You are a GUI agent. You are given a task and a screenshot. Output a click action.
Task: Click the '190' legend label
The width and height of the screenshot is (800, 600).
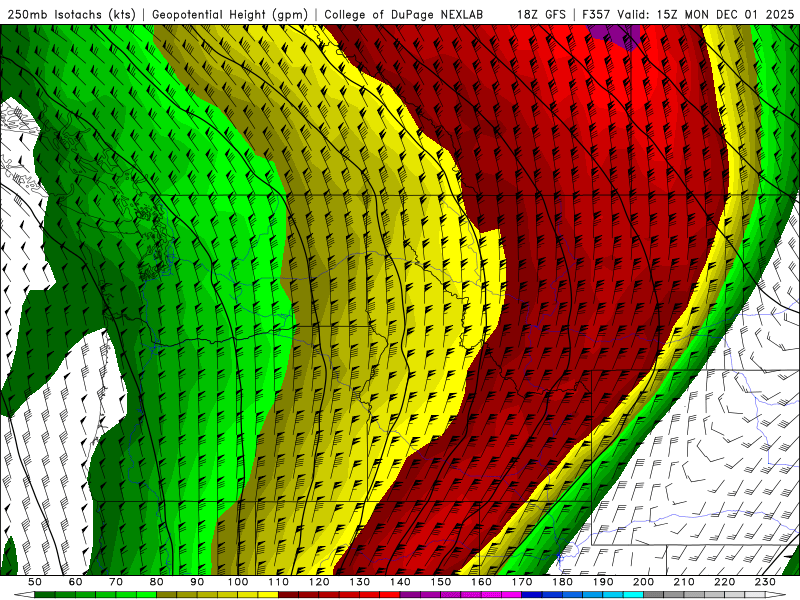tap(603, 582)
